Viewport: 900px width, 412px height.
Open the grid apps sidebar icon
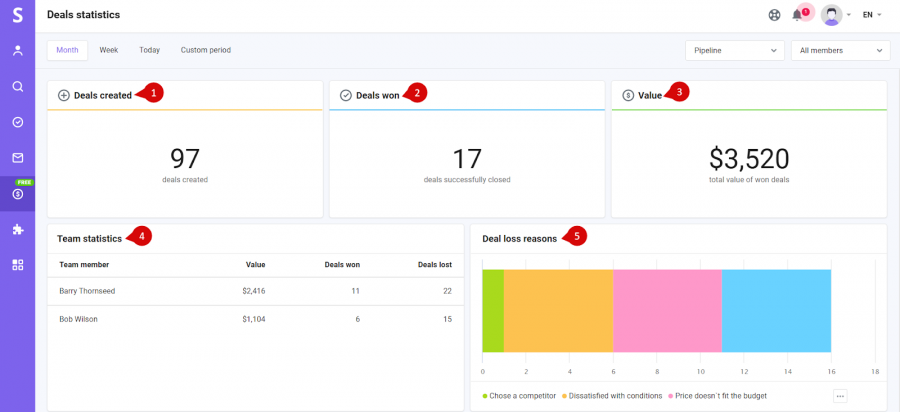[18, 265]
